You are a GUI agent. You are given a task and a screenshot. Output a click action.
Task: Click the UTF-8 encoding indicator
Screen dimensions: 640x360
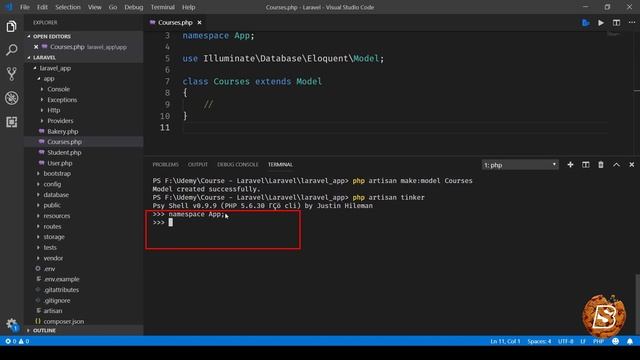coord(566,341)
